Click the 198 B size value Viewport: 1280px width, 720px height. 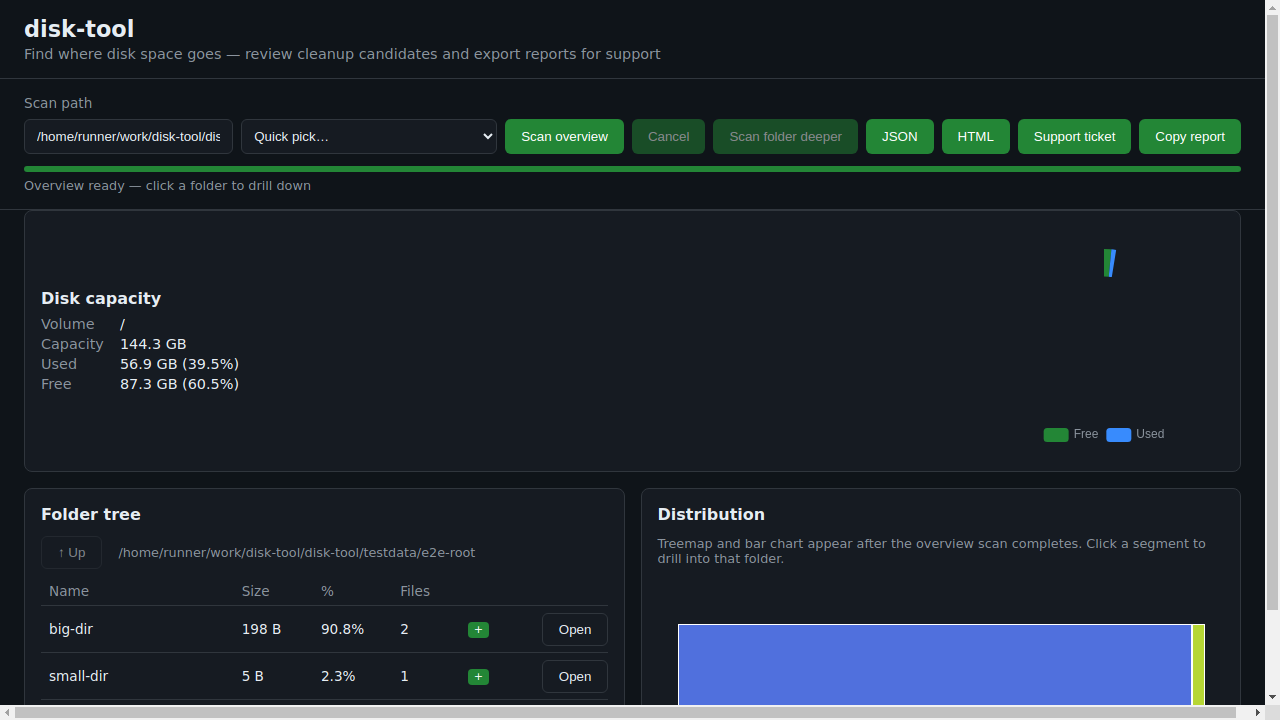click(x=261, y=630)
